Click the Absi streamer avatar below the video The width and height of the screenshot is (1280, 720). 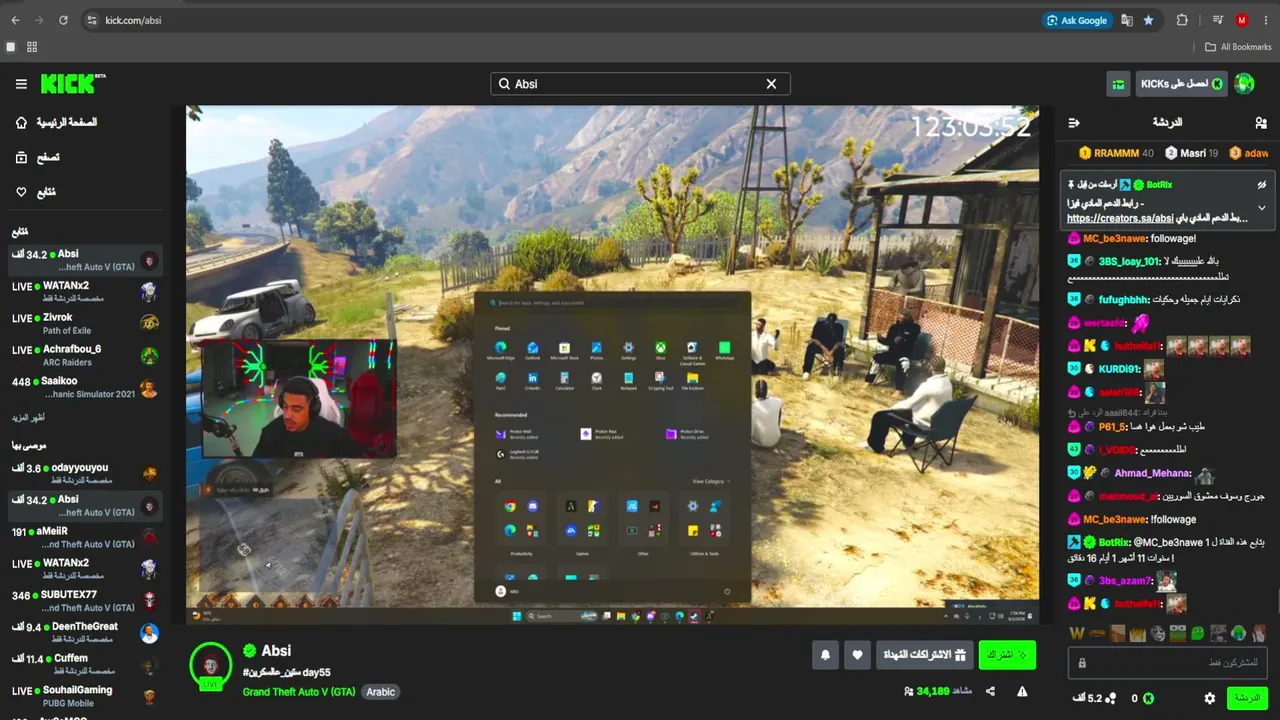(x=211, y=665)
